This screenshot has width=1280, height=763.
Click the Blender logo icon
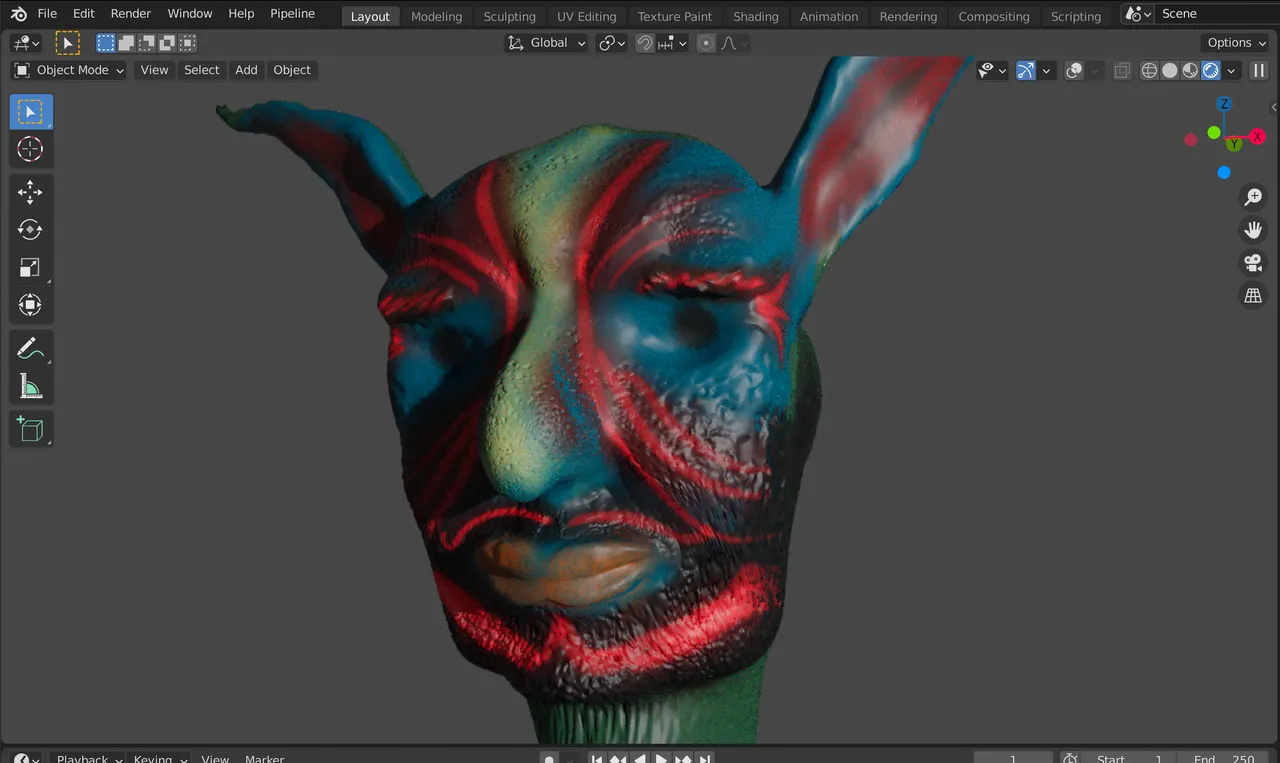[18, 14]
